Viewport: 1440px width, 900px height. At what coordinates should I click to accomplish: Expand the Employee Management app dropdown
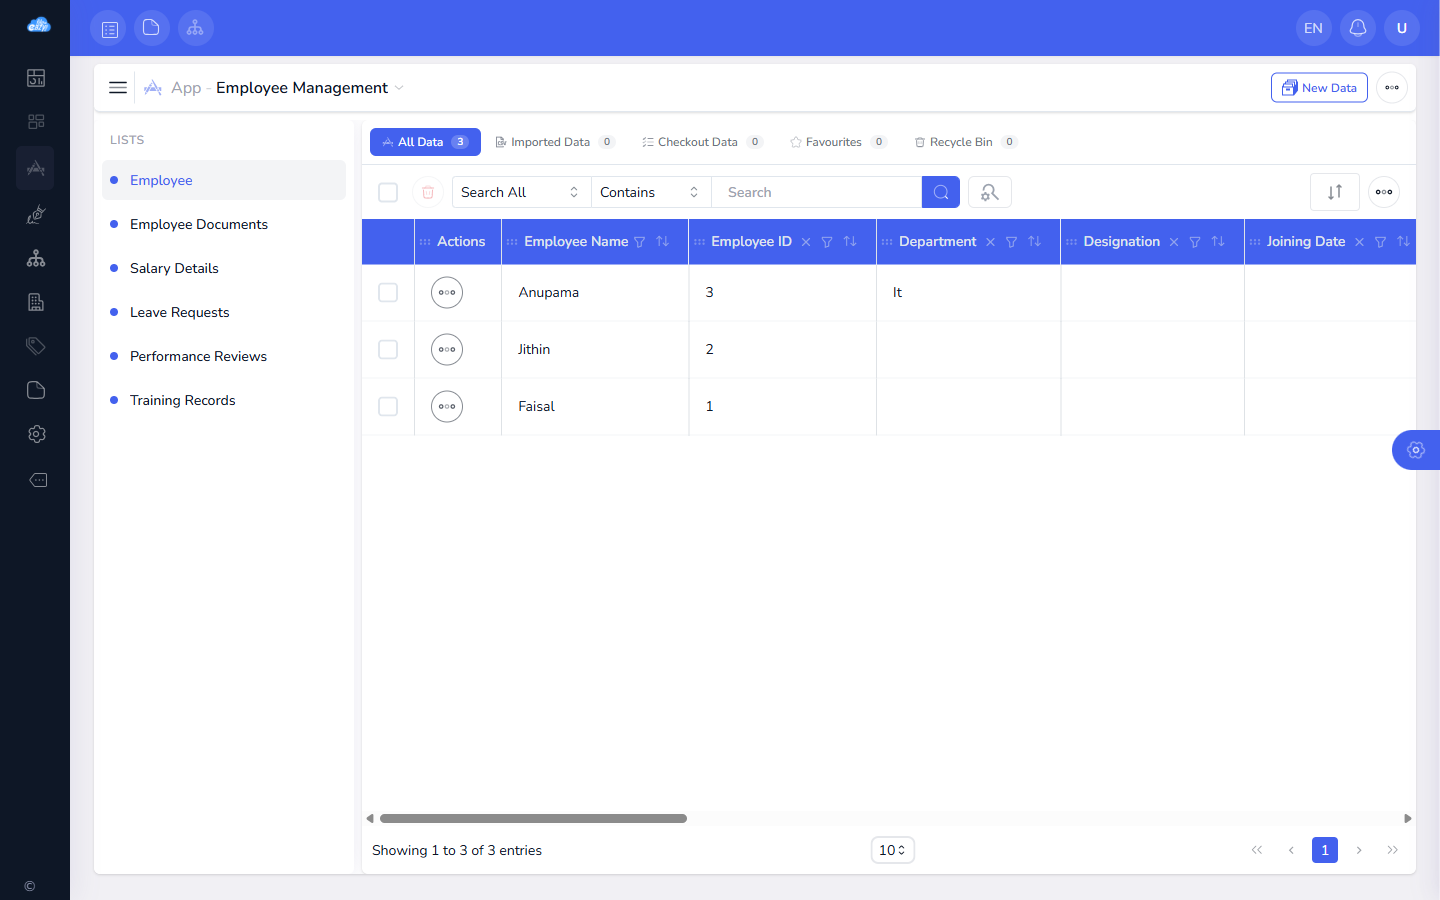(399, 88)
